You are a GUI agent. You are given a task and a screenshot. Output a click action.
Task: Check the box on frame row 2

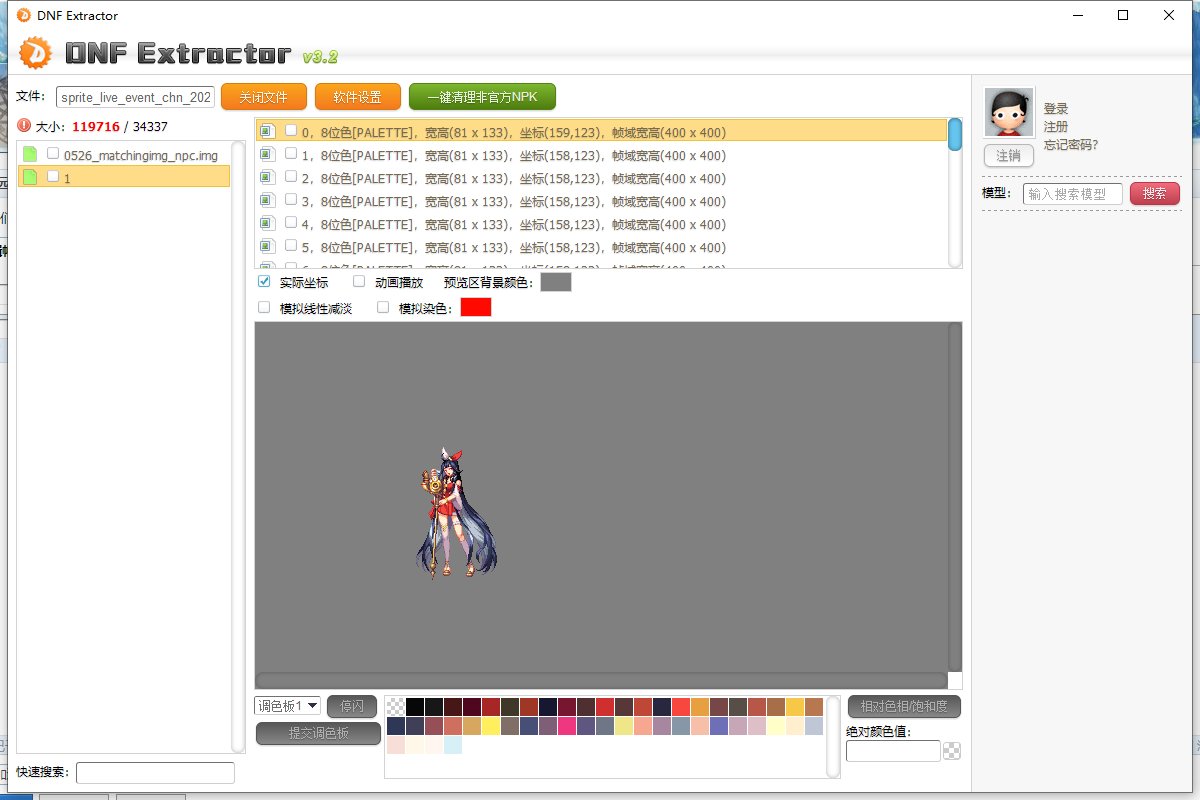coord(291,177)
